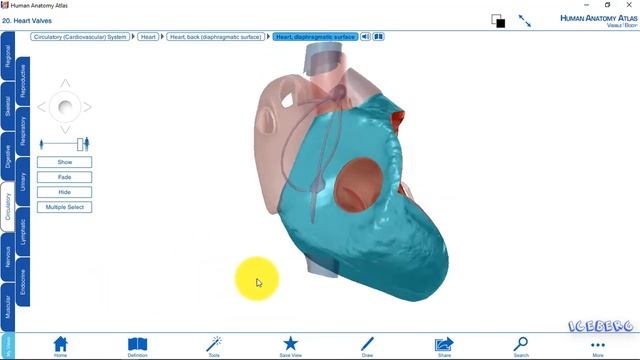Click the Multiple Select button

64,207
